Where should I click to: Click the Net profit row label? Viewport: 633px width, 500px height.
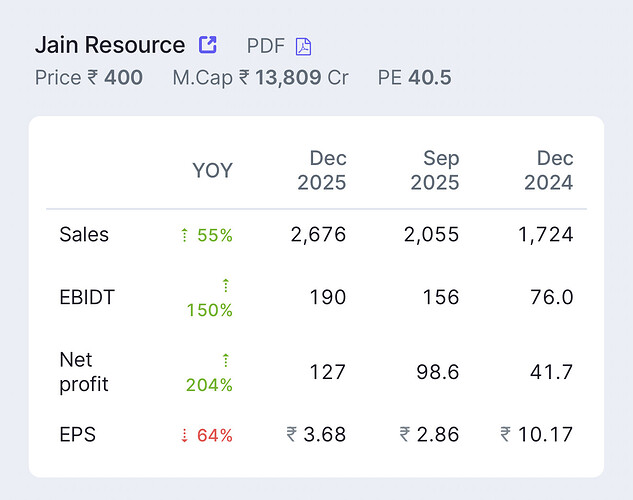pos(84,371)
